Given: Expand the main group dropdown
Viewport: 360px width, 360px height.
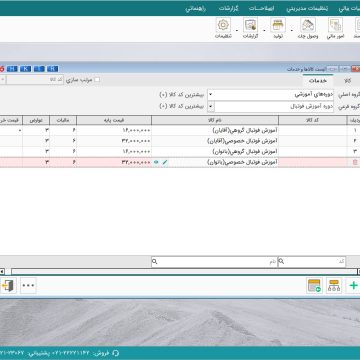Looking at the screenshot, I should [x=210, y=95].
